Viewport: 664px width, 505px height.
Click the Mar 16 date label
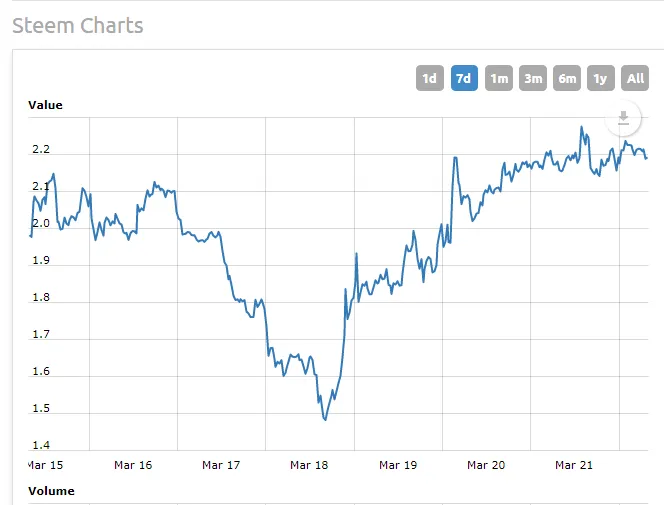[x=133, y=465]
